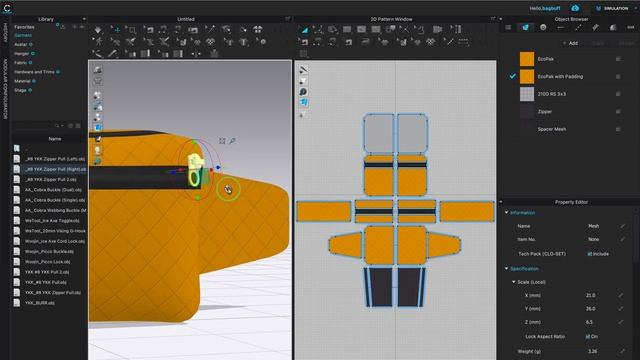Open the Hardware and Trims library folder

[34, 72]
